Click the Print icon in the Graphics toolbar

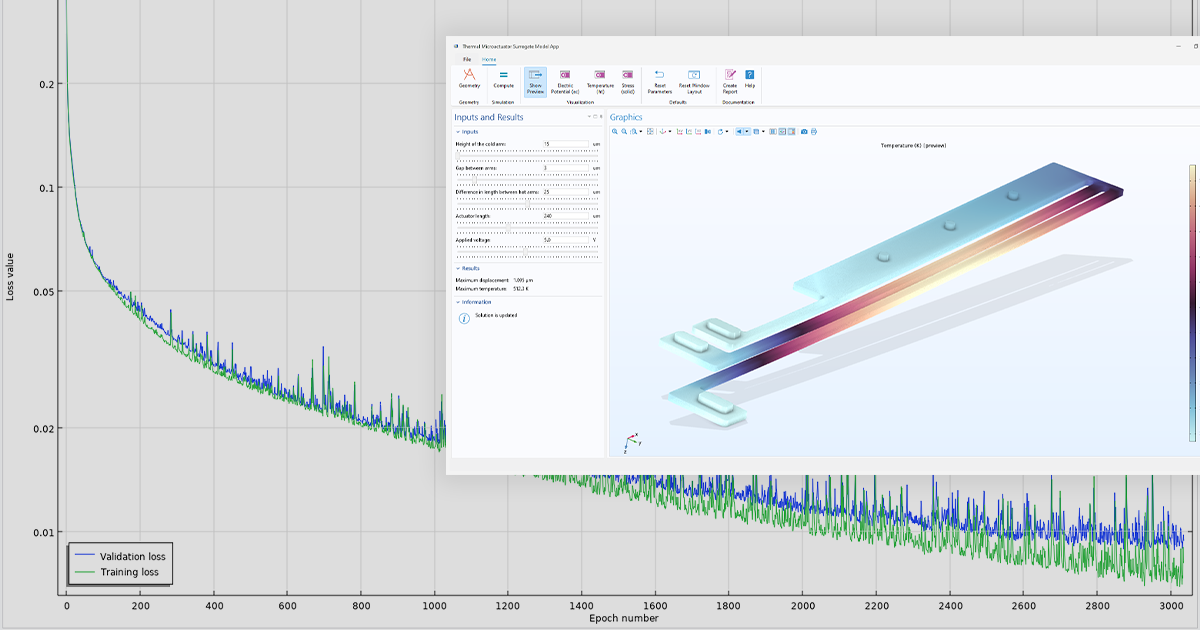pyautogui.click(x=814, y=131)
